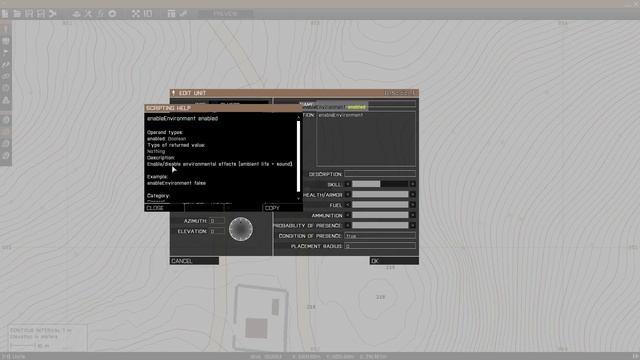
Task: Click the Initialization text box
Action: pos(366,139)
